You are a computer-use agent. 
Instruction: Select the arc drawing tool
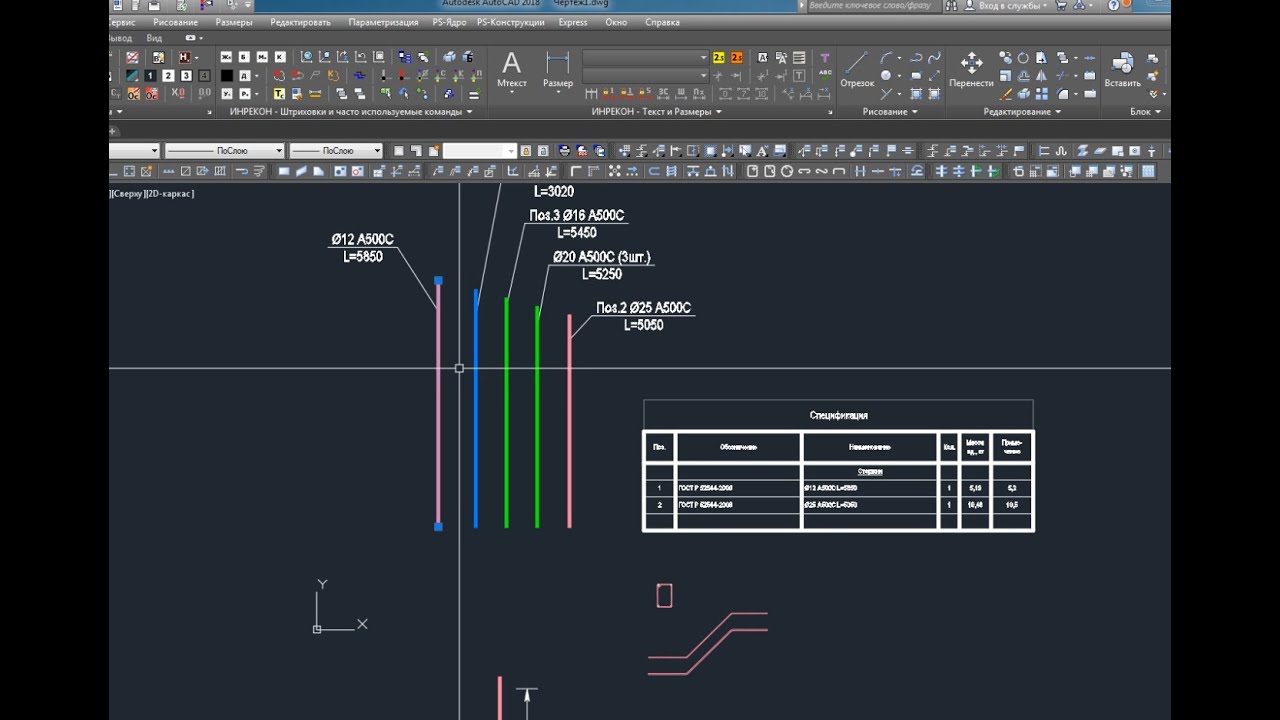pos(886,58)
